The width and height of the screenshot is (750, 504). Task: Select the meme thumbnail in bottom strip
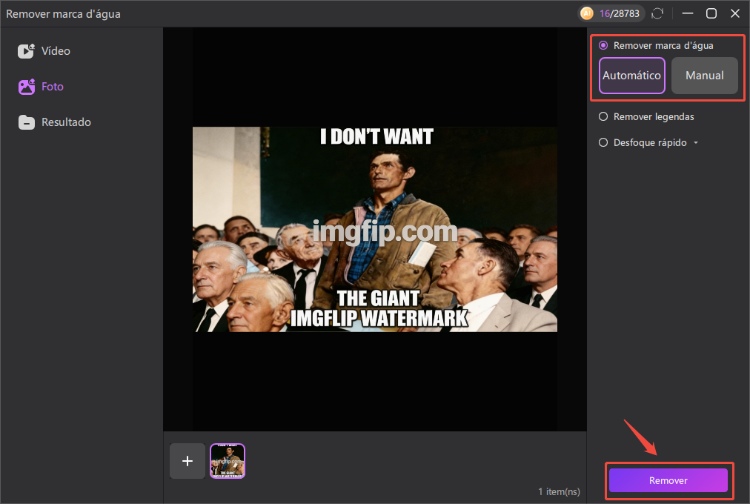click(x=227, y=461)
